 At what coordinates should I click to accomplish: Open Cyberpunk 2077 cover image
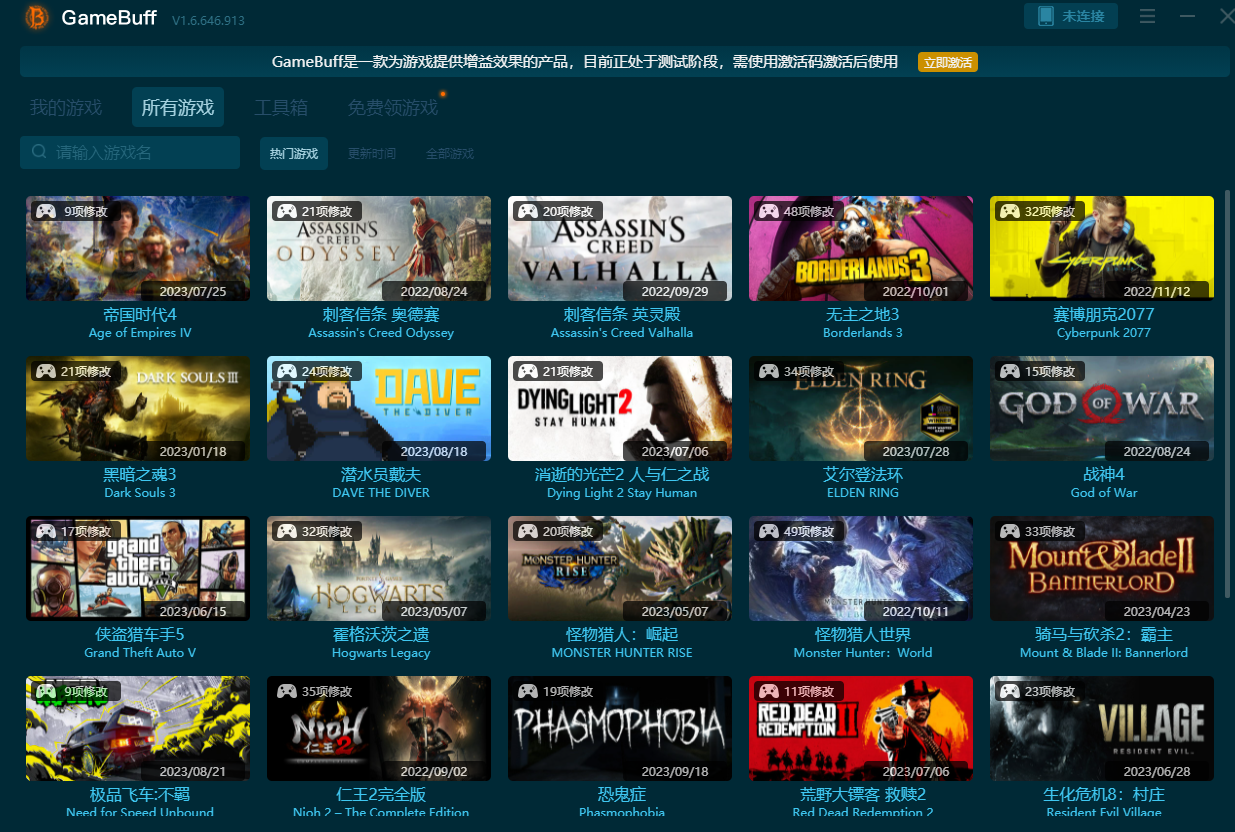[1102, 248]
